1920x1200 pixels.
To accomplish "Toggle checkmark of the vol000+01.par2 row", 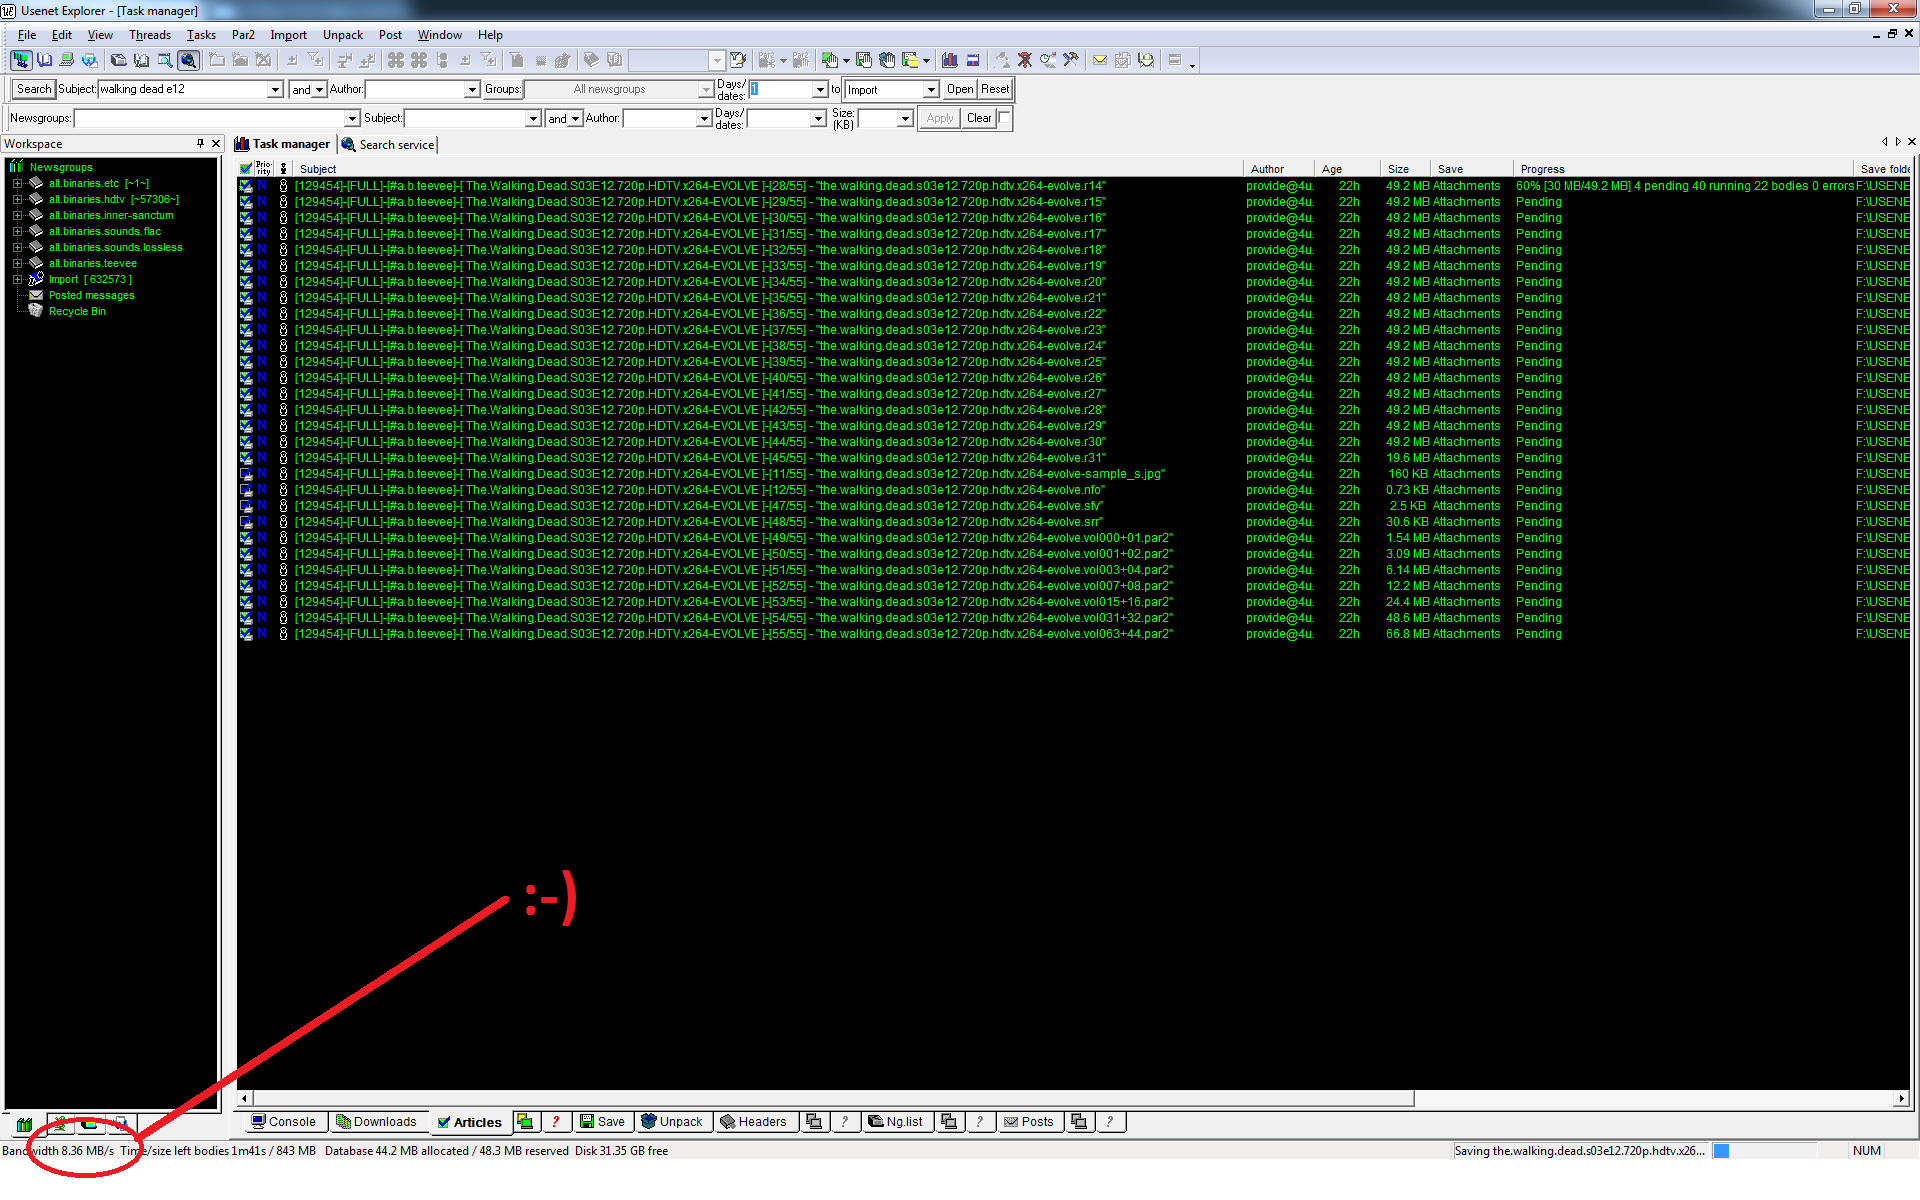I will pos(246,538).
